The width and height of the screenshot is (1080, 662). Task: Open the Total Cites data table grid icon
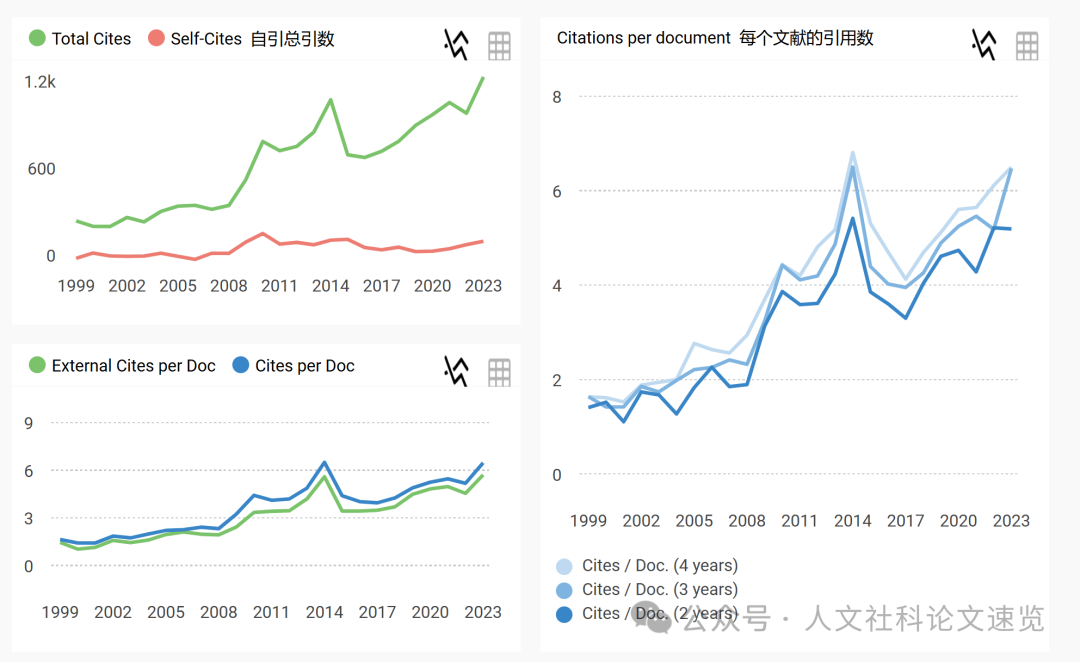coord(499,44)
